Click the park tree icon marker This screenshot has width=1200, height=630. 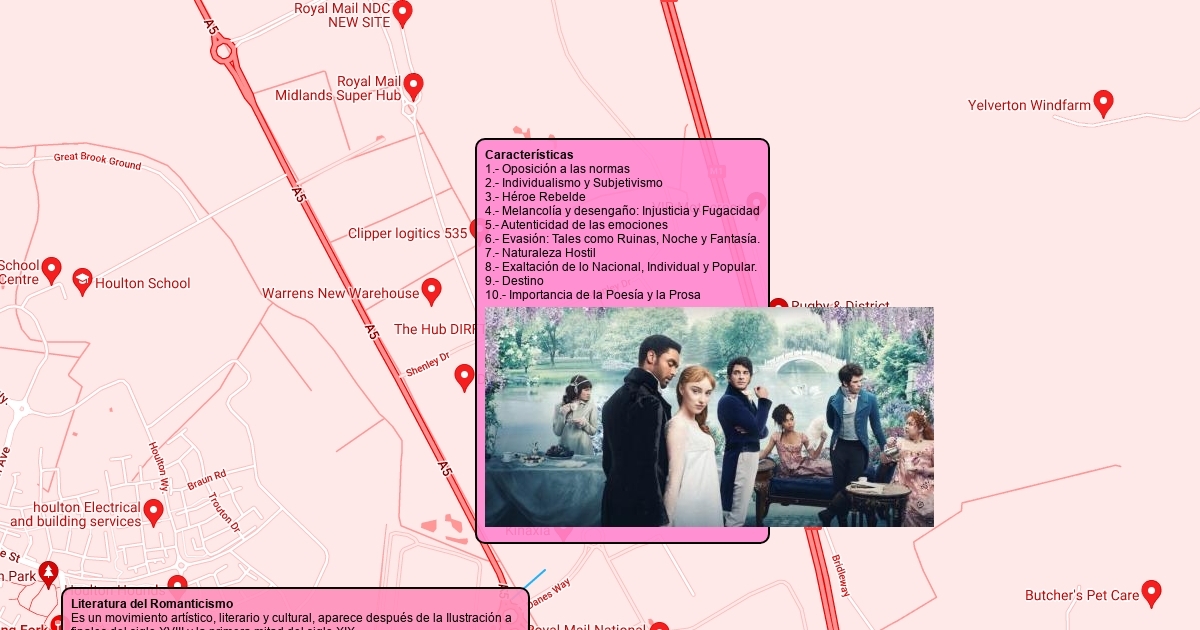(x=48, y=574)
